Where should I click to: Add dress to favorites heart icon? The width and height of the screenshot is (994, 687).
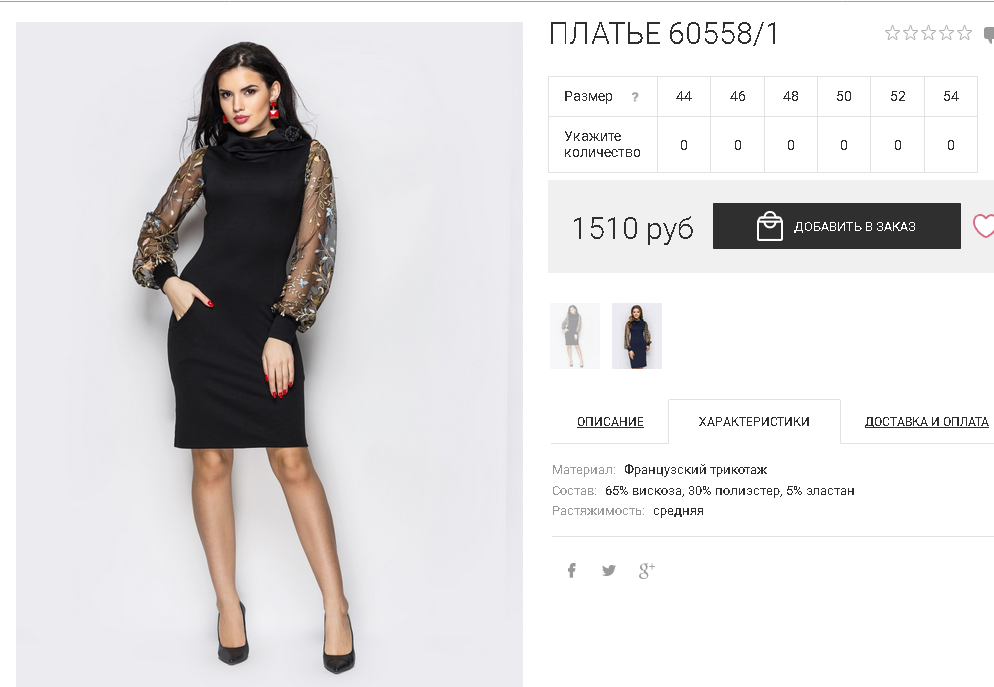point(983,226)
